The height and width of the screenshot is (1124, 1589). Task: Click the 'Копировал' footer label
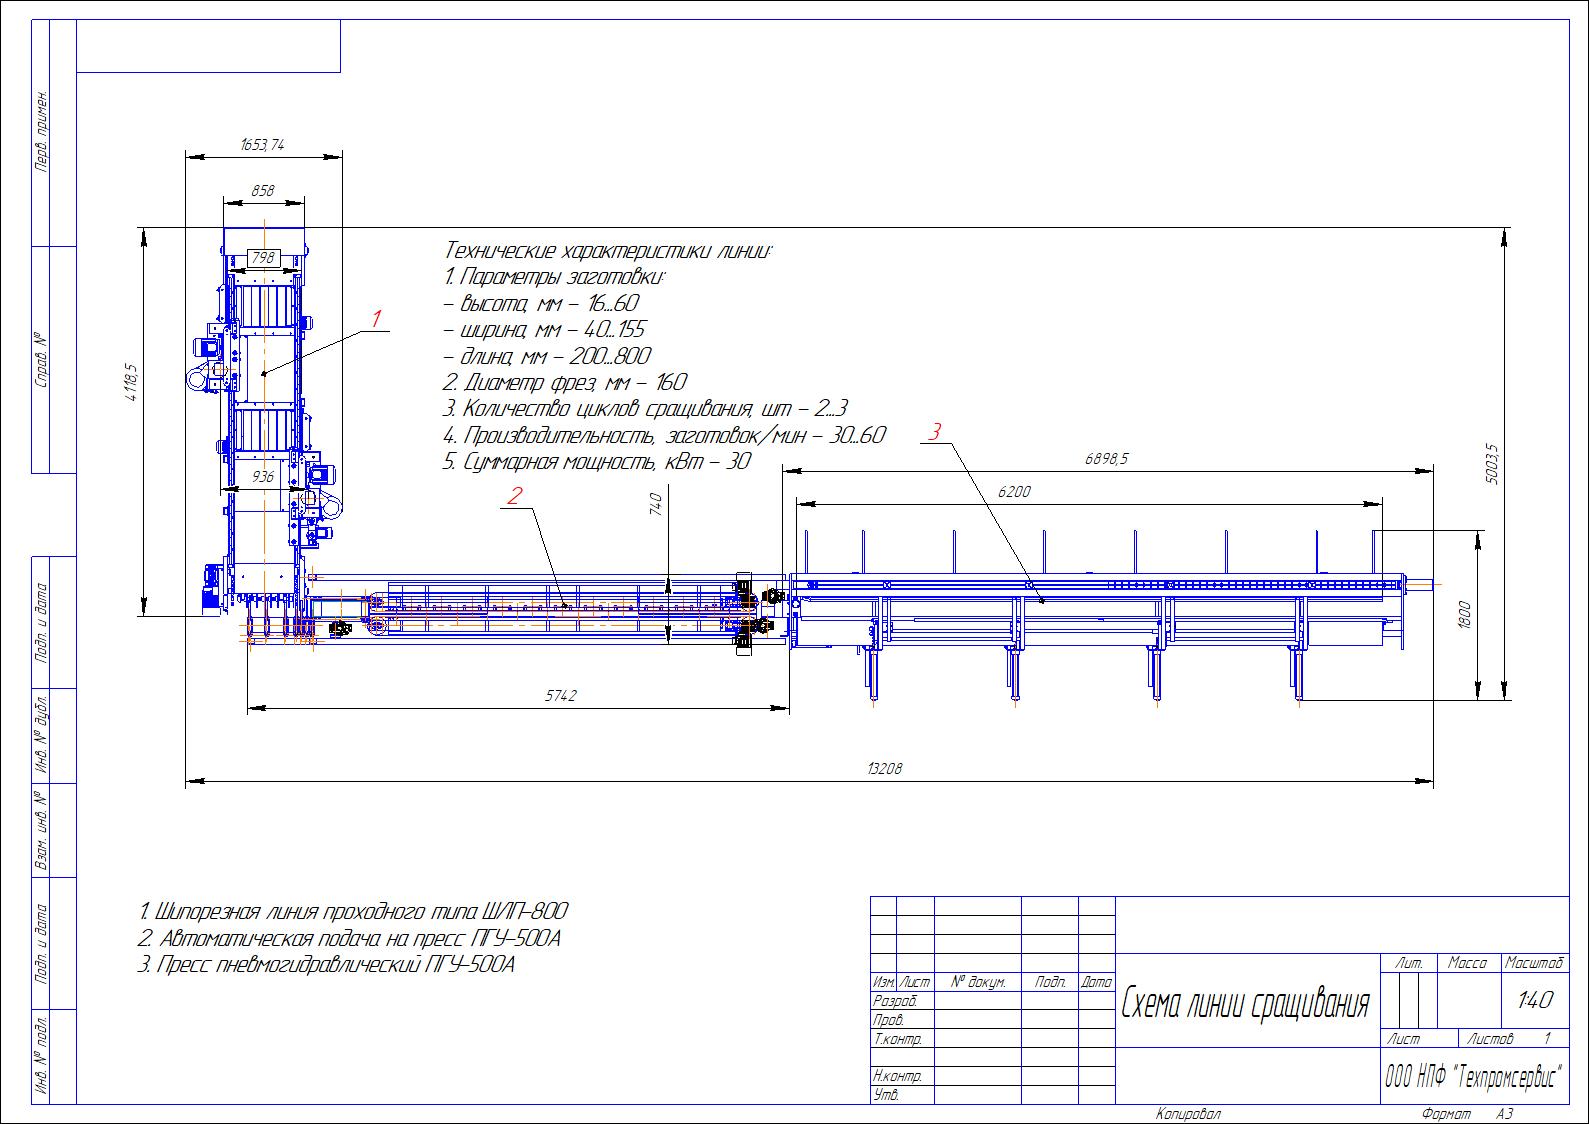point(1188,1114)
